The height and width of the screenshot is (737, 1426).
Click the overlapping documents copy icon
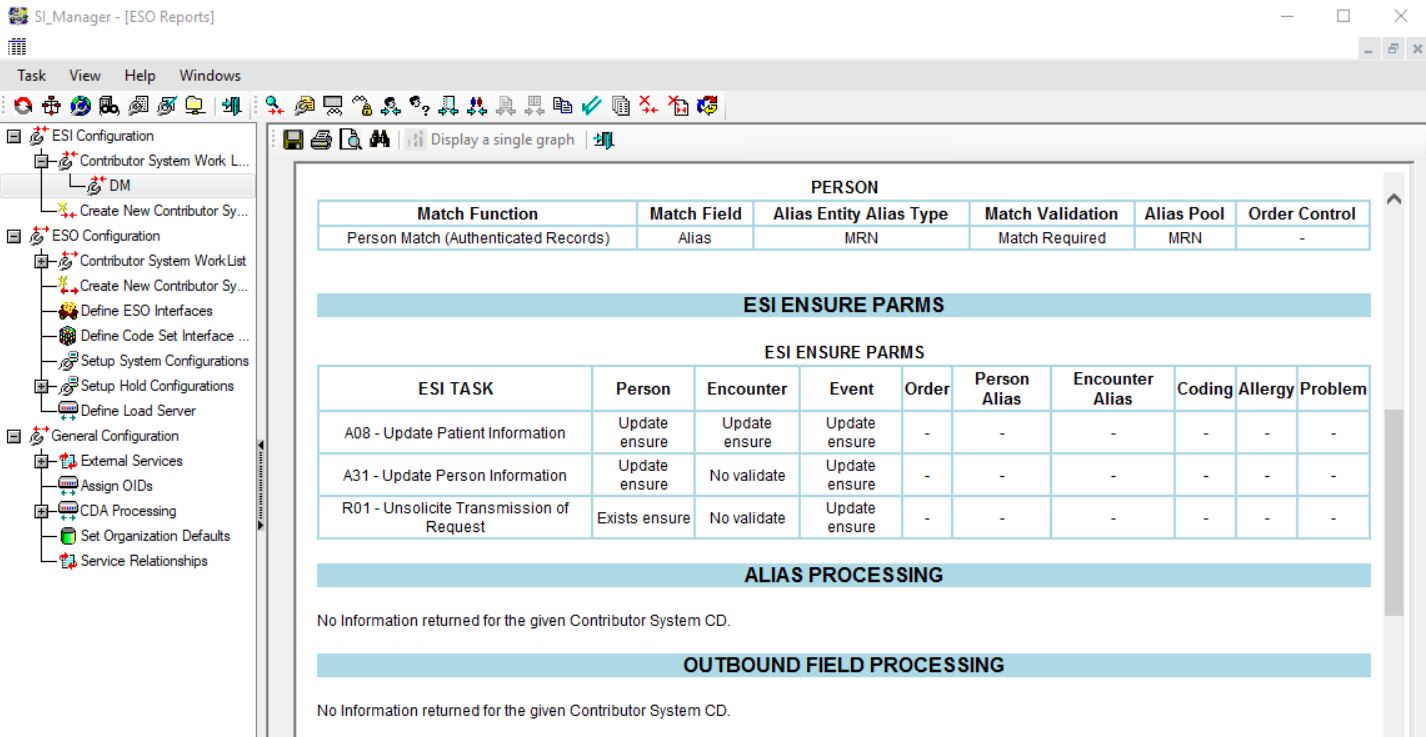click(x=563, y=105)
